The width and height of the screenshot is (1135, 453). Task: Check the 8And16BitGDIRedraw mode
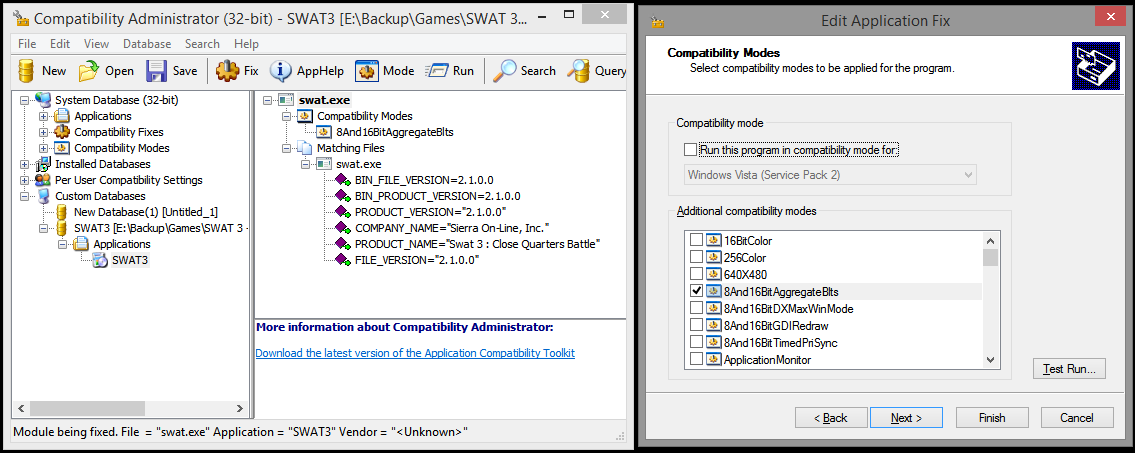696,326
